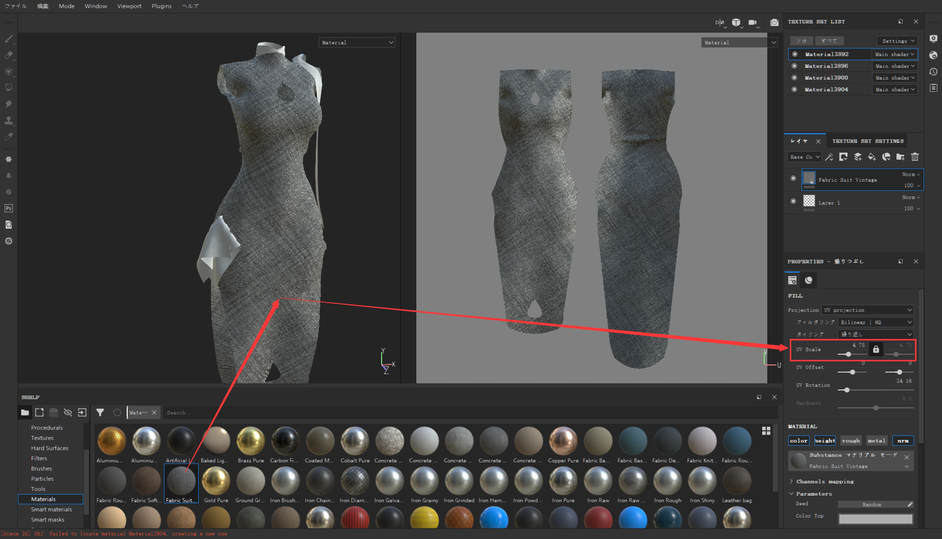Open the Settings dropdown in Texture Set List
The image size is (942, 539).
897,41
